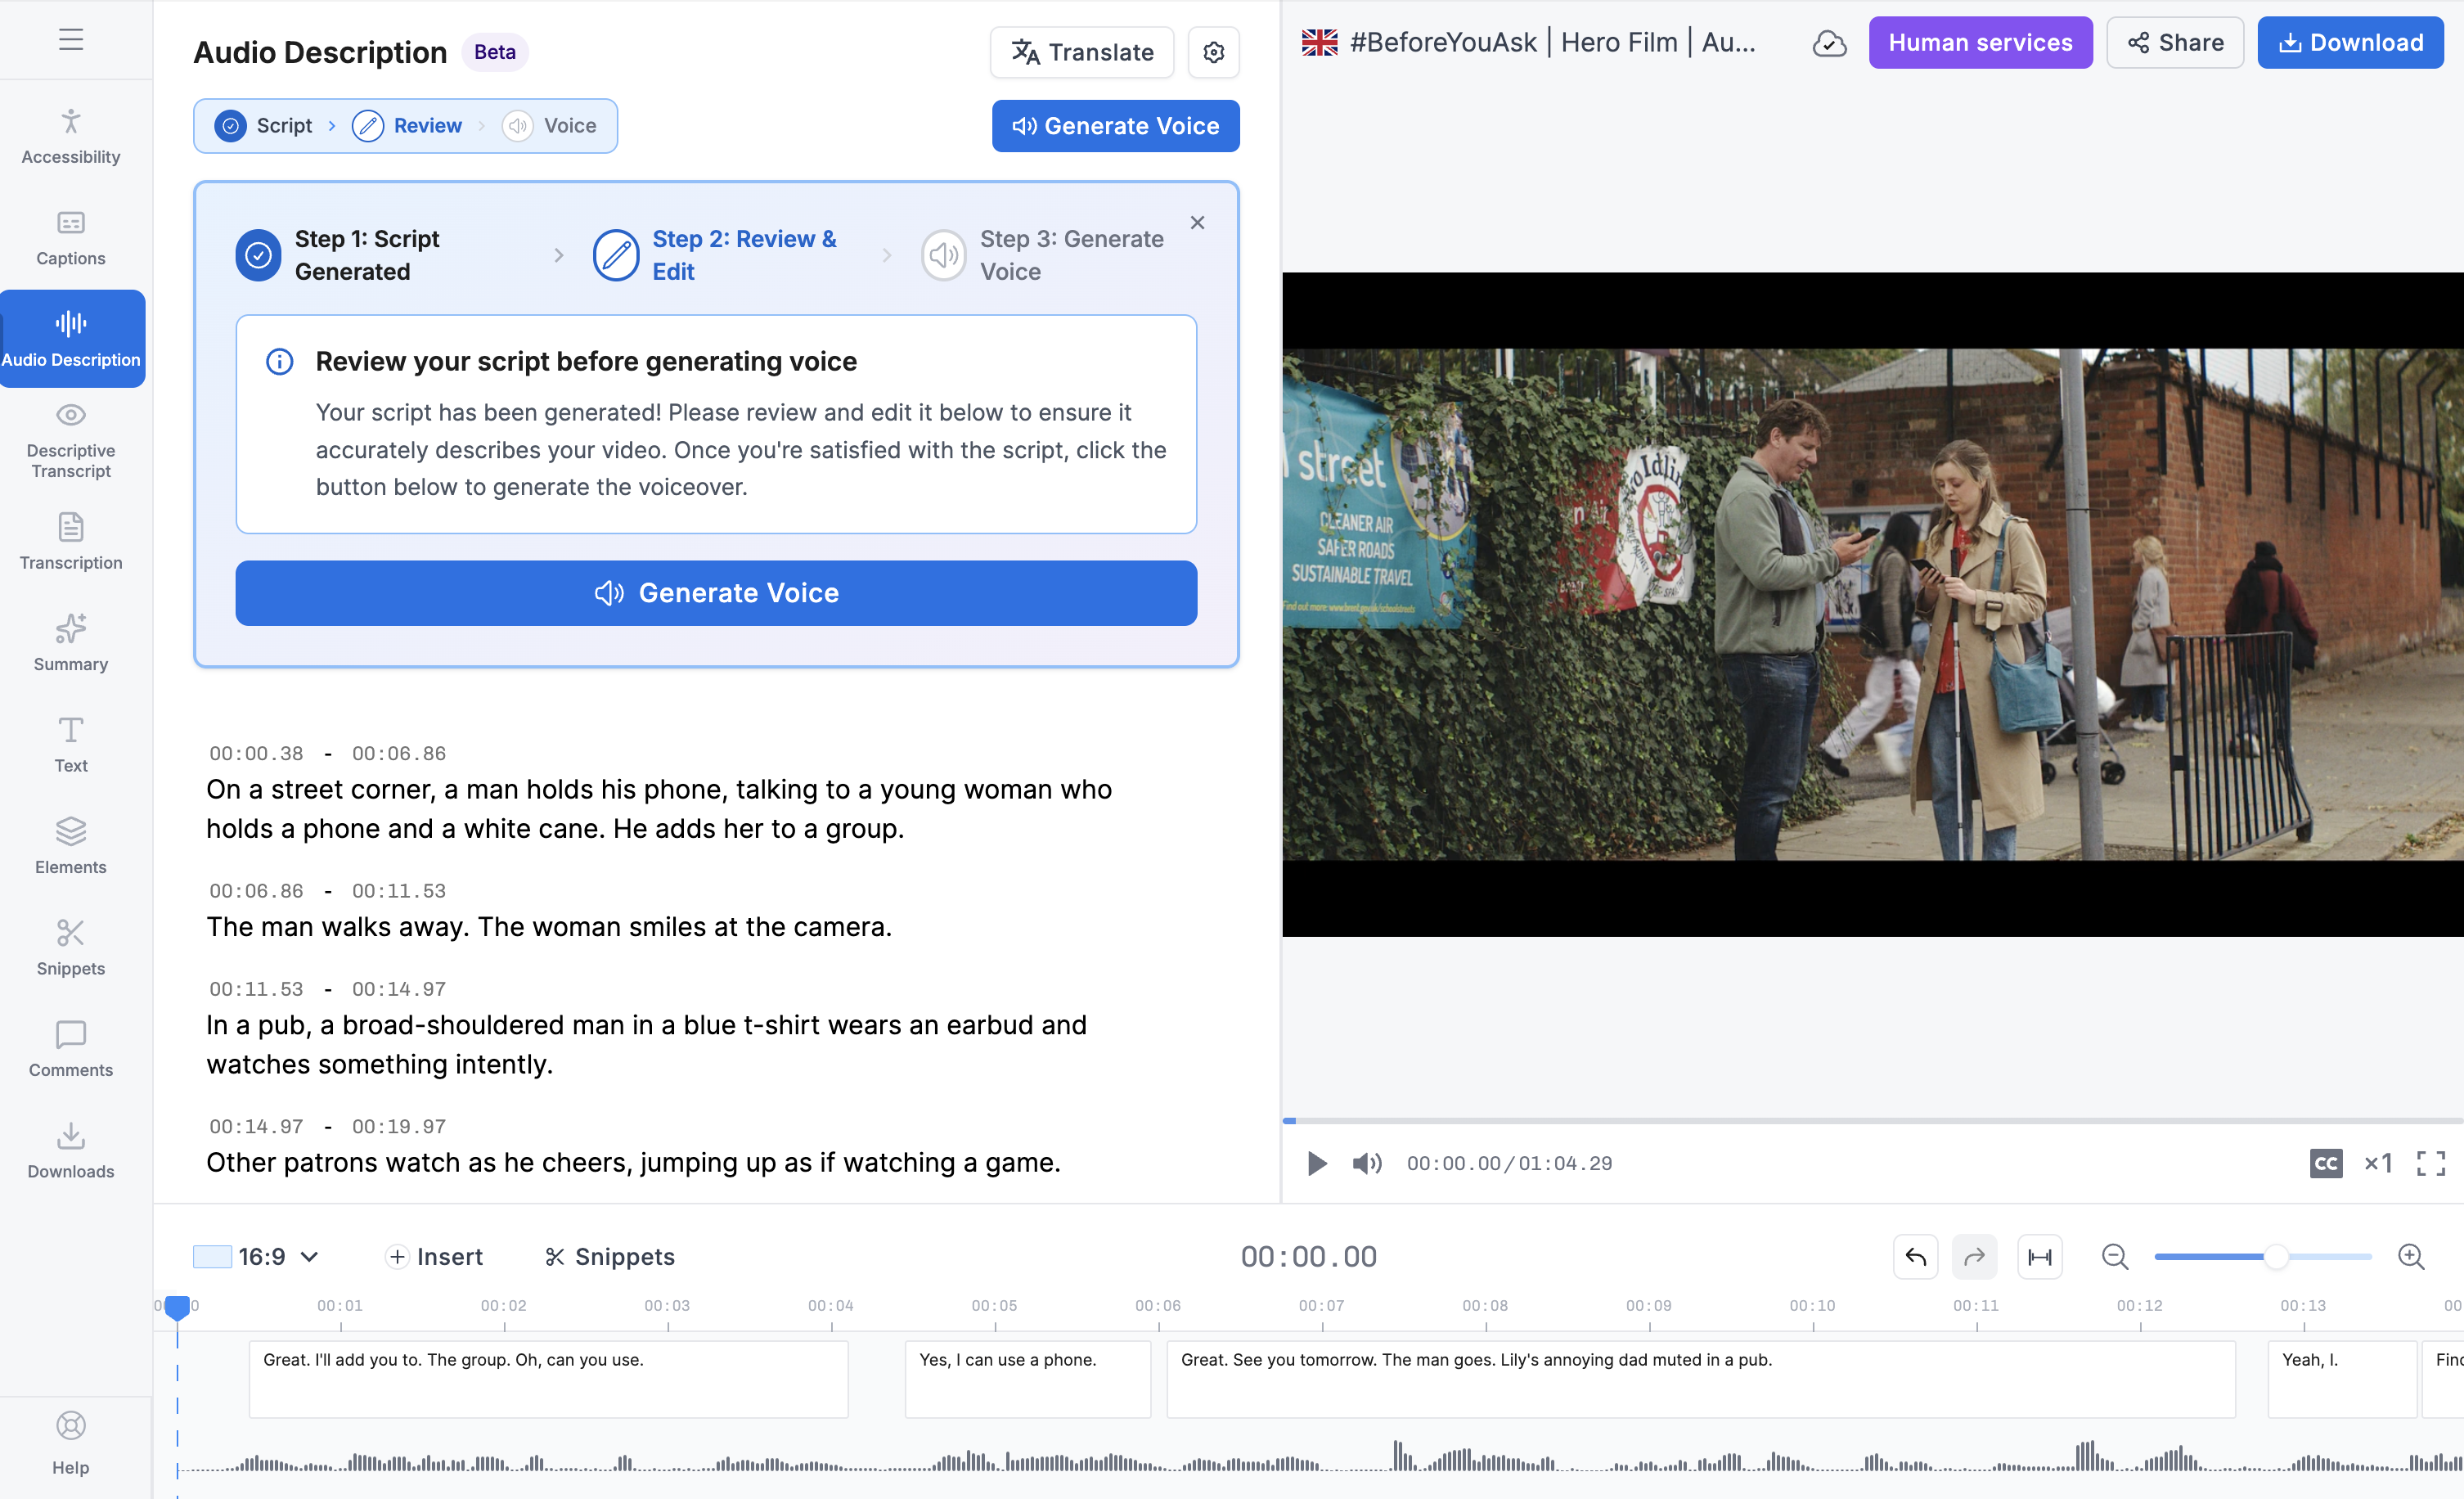
Task: Toggle closed captions with the CC button
Action: click(2325, 1163)
